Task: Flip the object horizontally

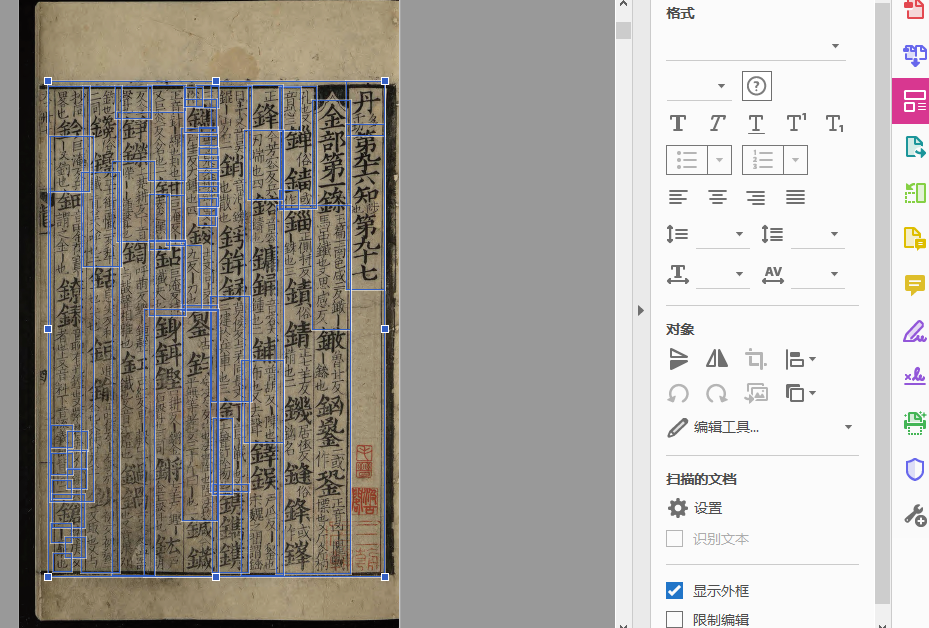Action: [x=717, y=359]
